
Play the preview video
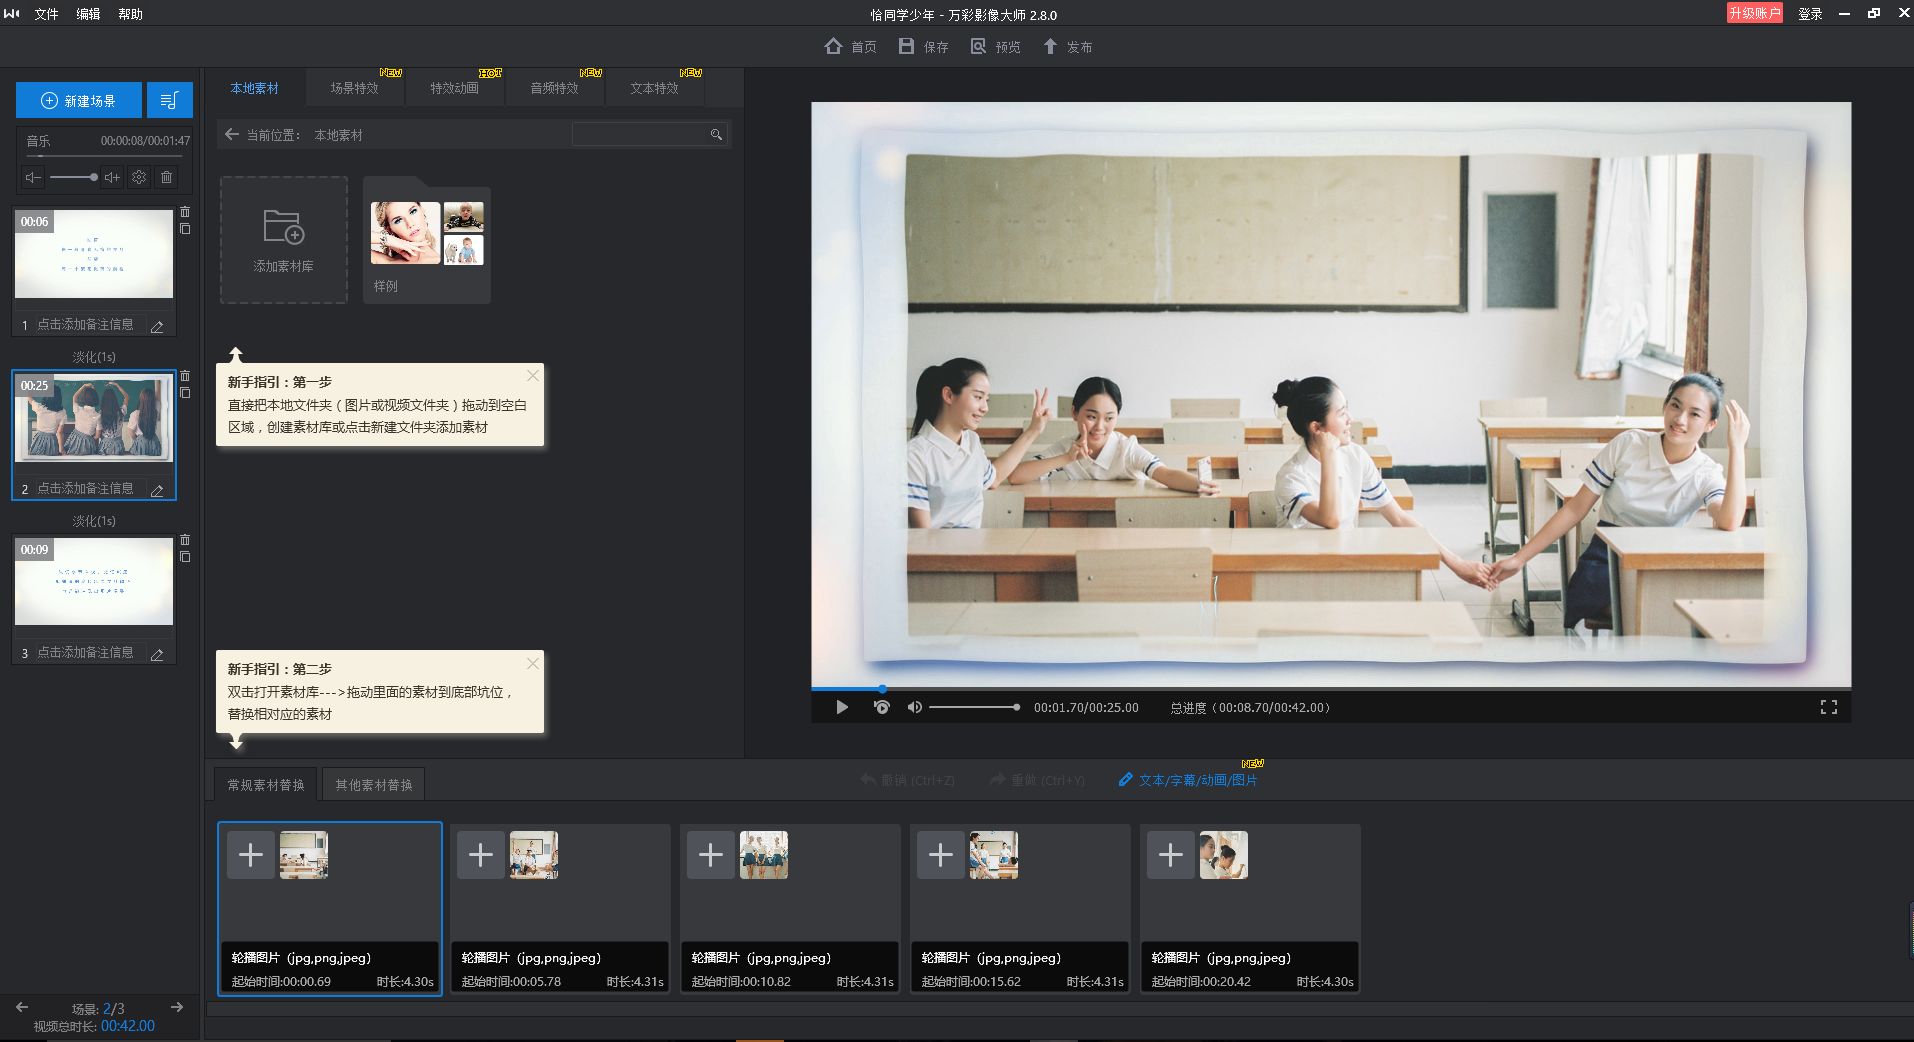pos(842,707)
